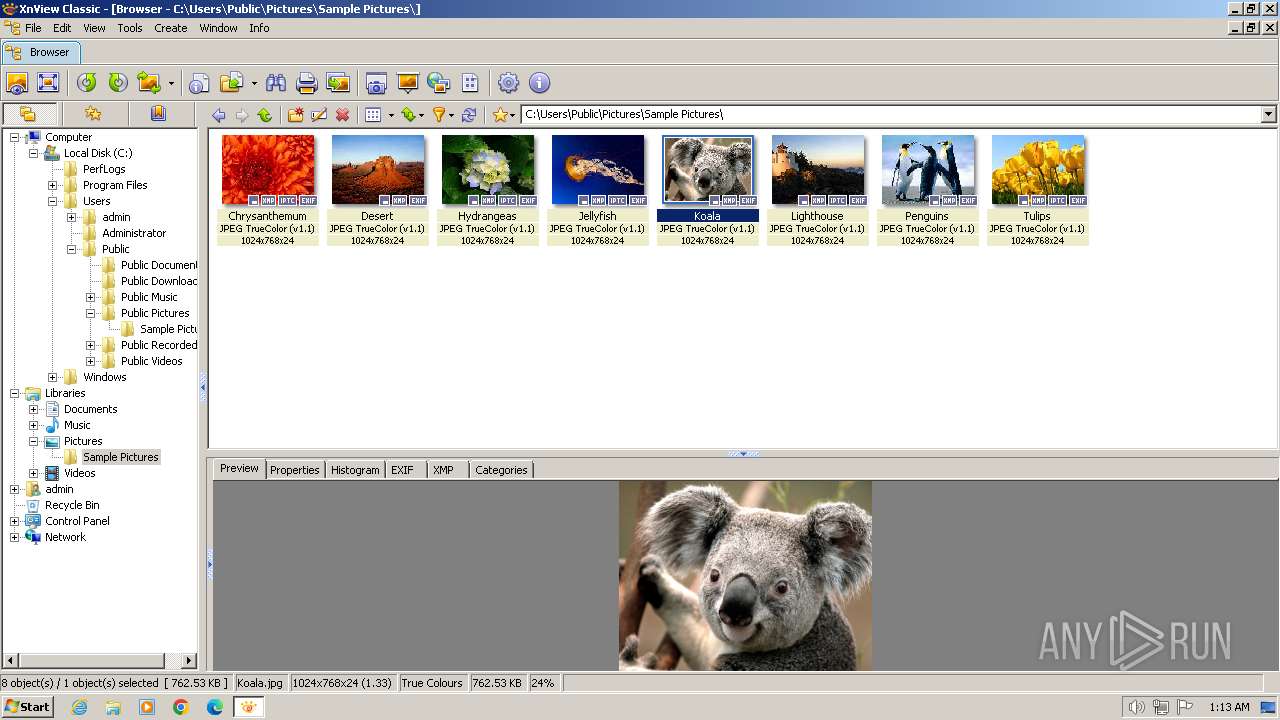Open the View image toolbar icon
Image resolution: width=1280 pixels, height=720 pixels.
tap(17, 83)
